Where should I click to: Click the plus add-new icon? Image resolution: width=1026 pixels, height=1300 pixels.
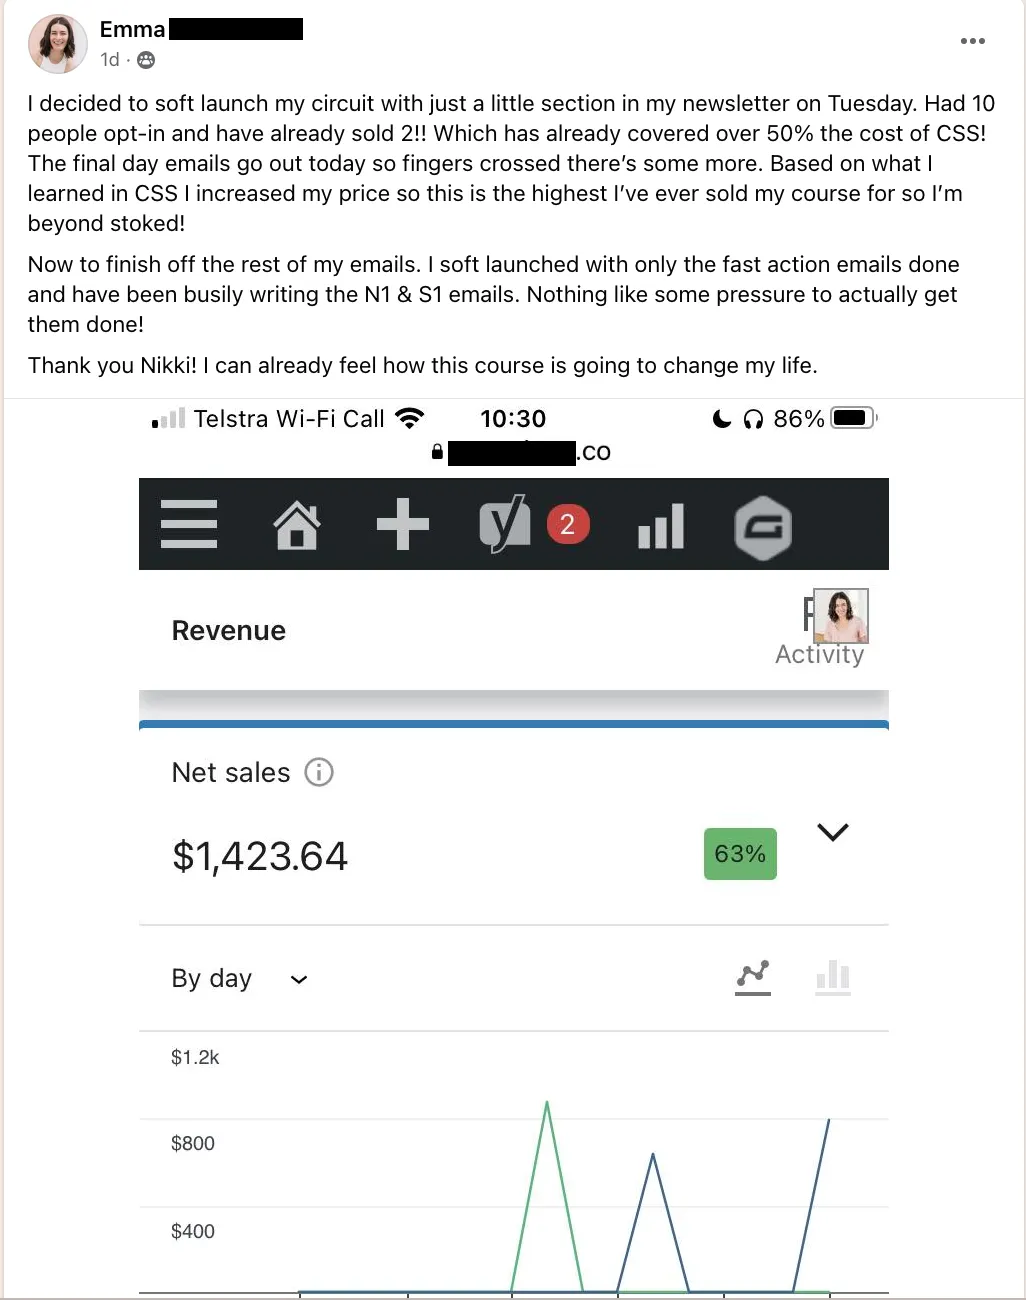403,524
